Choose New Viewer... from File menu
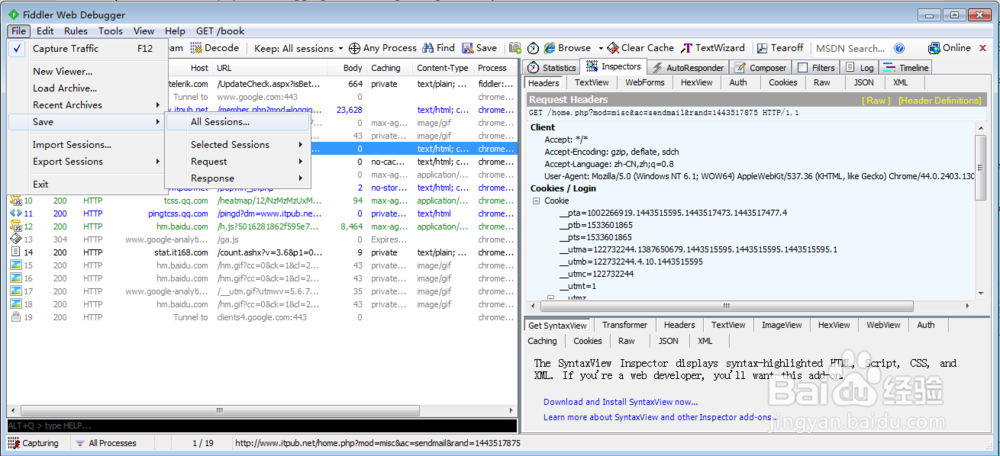The height and width of the screenshot is (456, 1000). coord(88,71)
